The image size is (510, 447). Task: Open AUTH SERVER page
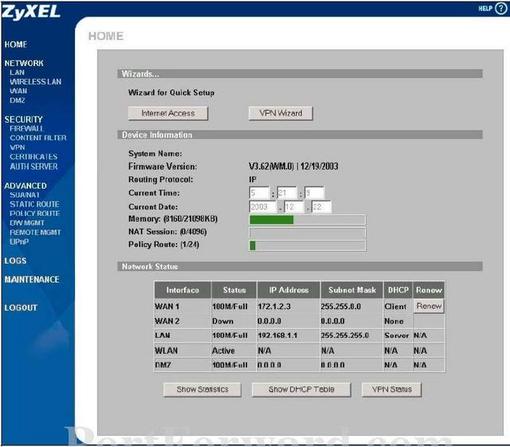tap(34, 166)
